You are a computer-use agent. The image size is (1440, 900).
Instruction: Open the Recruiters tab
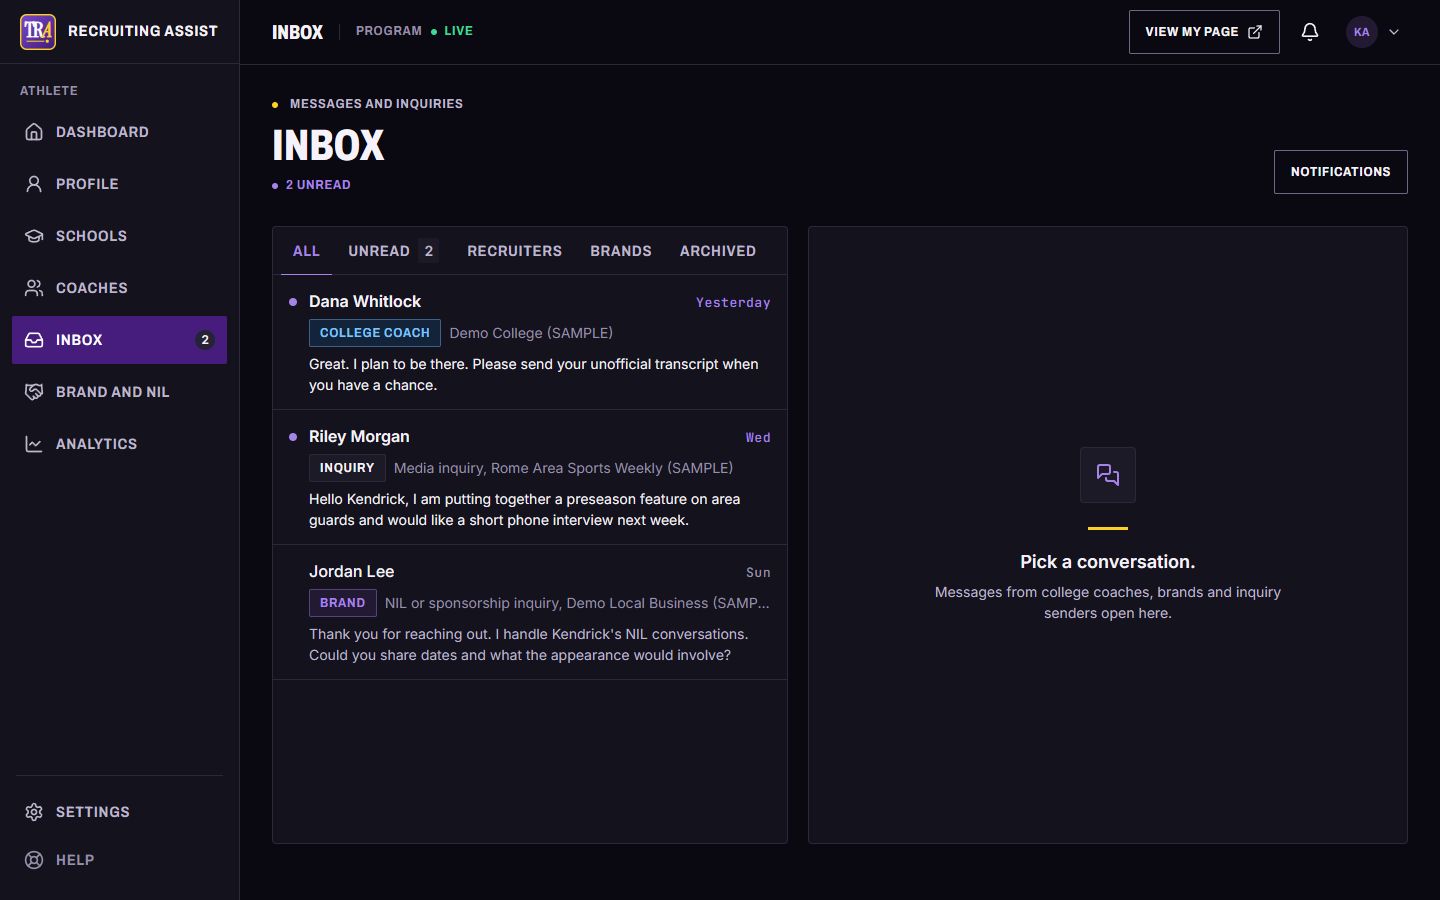514,251
